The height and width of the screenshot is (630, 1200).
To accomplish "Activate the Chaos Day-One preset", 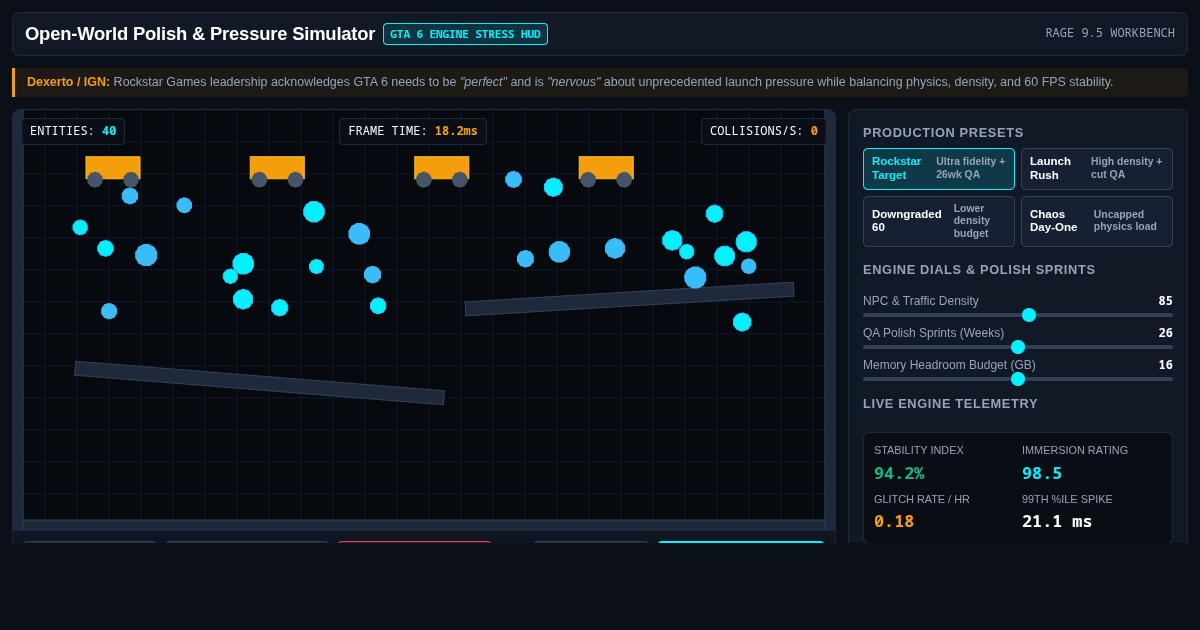I will pos(1097,221).
